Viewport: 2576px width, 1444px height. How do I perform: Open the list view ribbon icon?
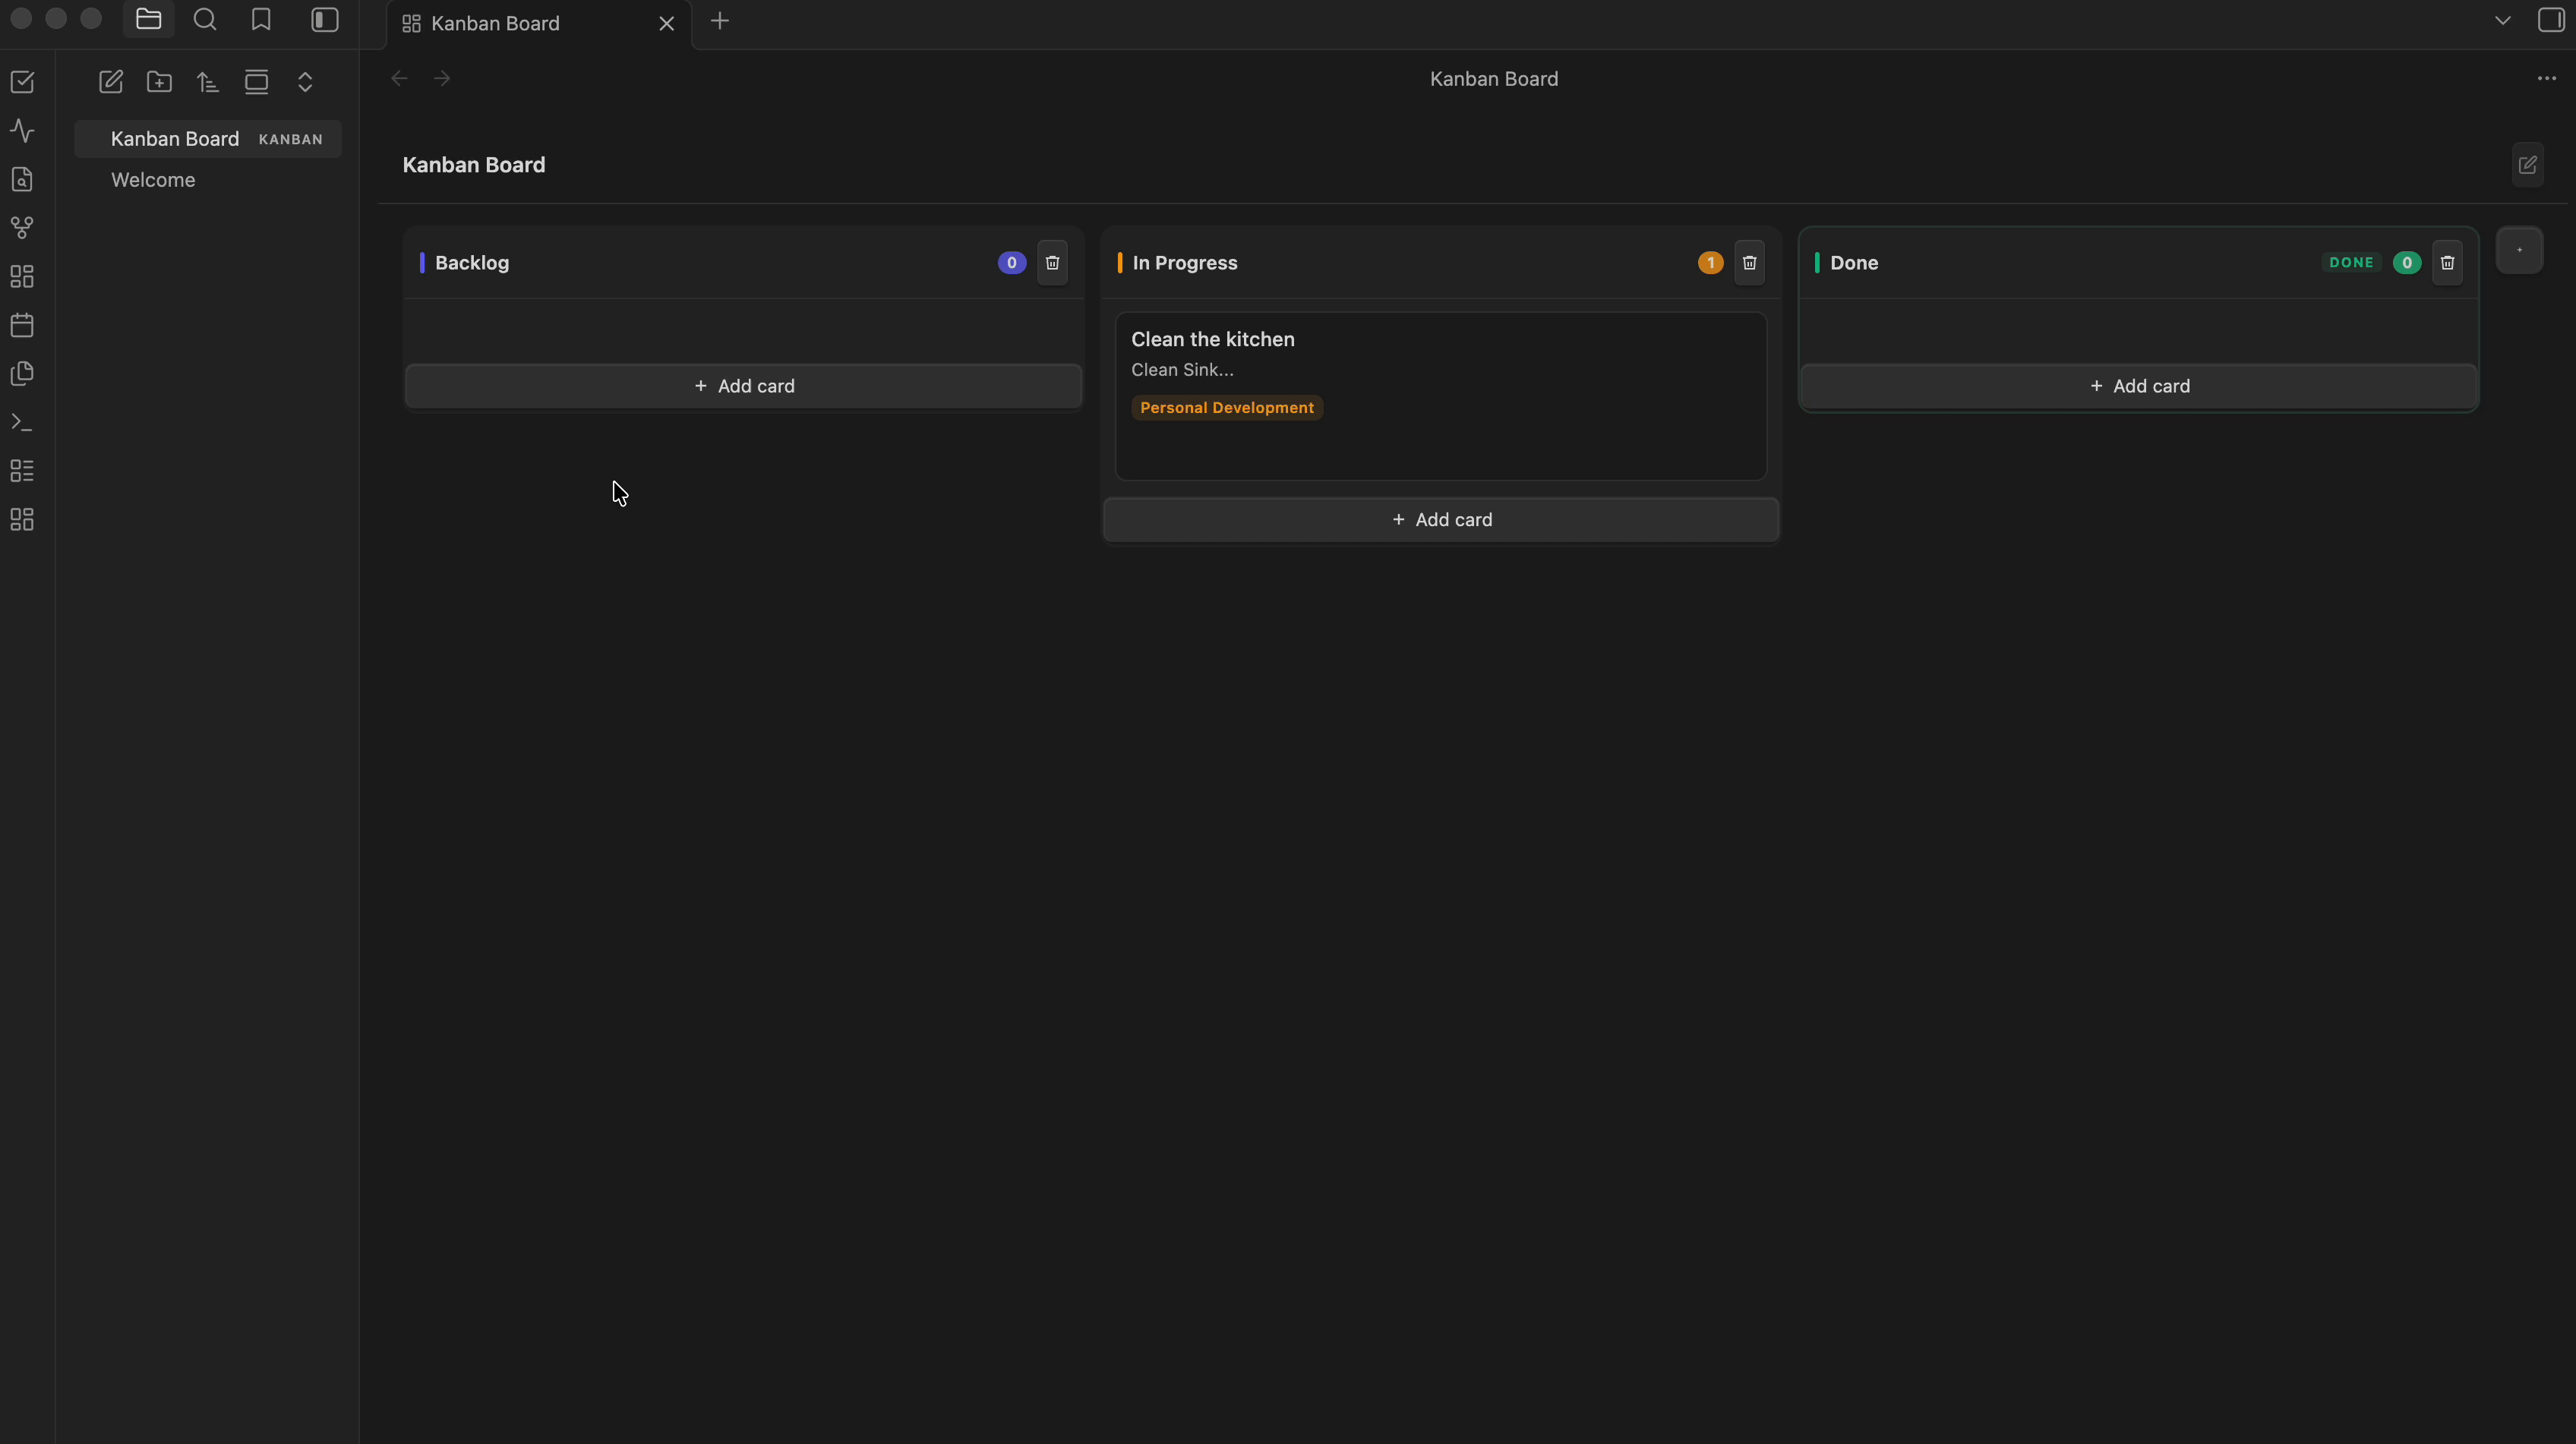click(x=22, y=471)
